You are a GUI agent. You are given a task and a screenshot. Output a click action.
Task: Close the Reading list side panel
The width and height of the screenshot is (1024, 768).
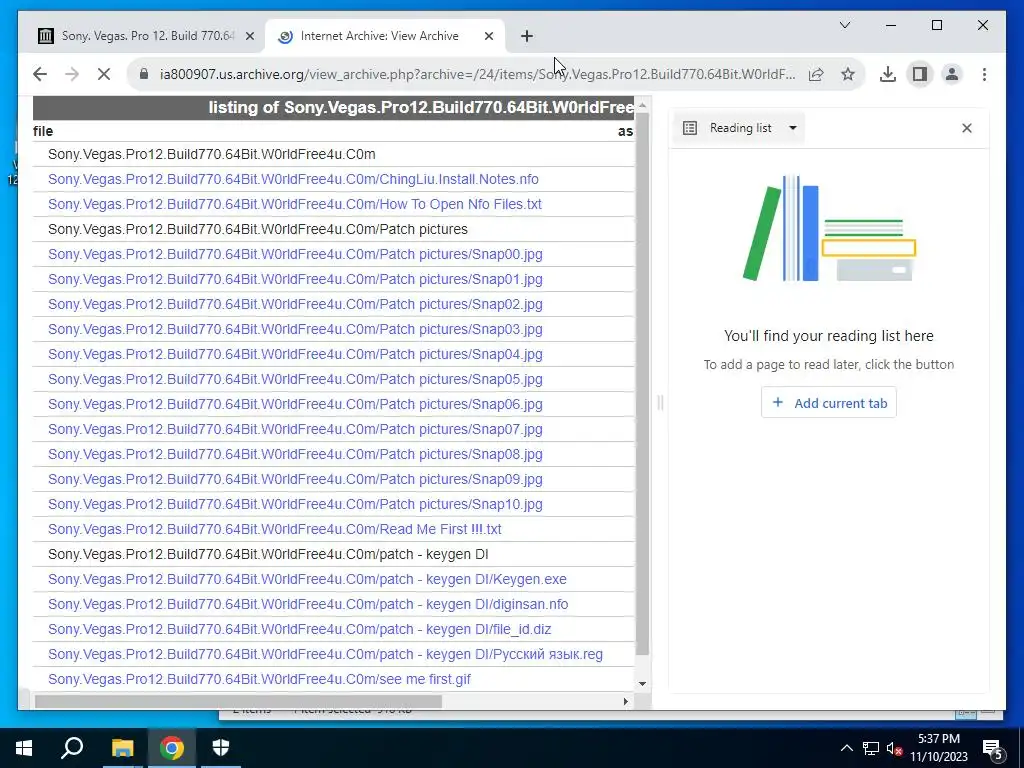[x=967, y=128]
